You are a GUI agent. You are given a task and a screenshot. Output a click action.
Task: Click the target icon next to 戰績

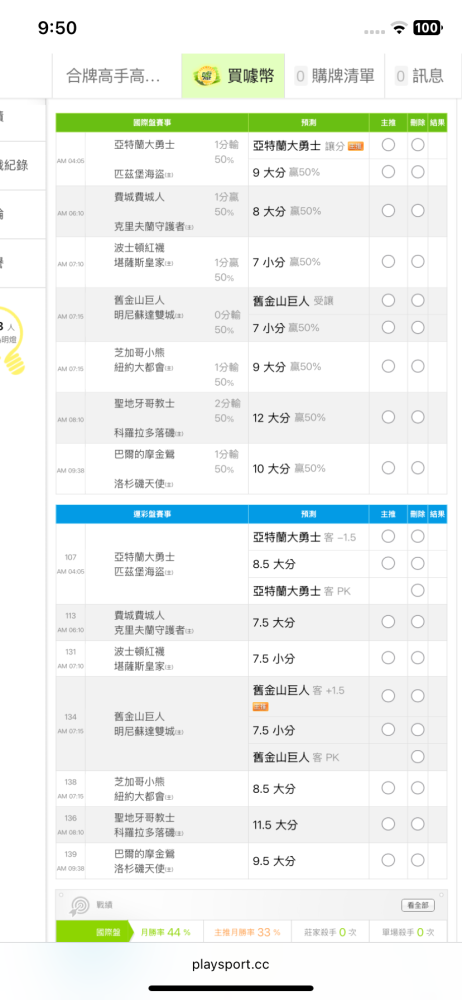(x=80, y=904)
